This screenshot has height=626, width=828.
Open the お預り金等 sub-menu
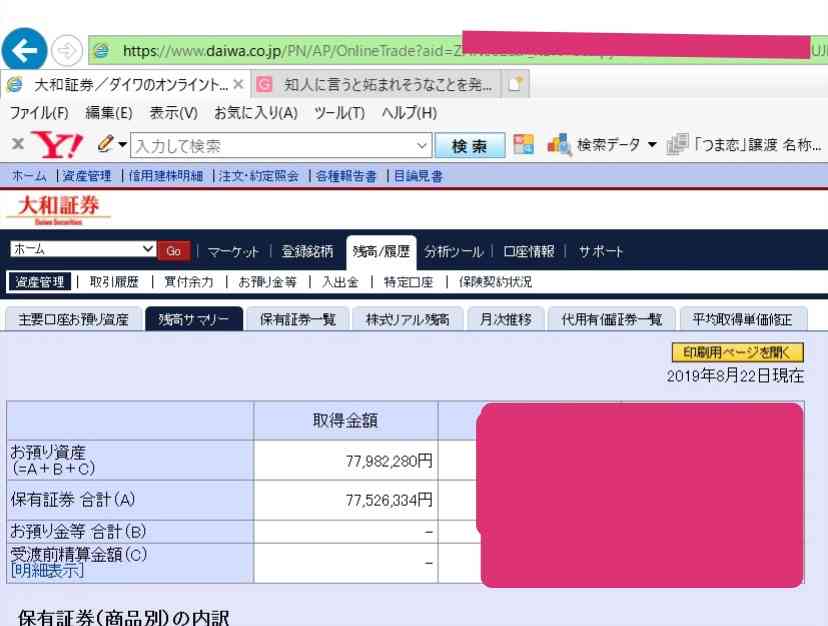(x=267, y=282)
